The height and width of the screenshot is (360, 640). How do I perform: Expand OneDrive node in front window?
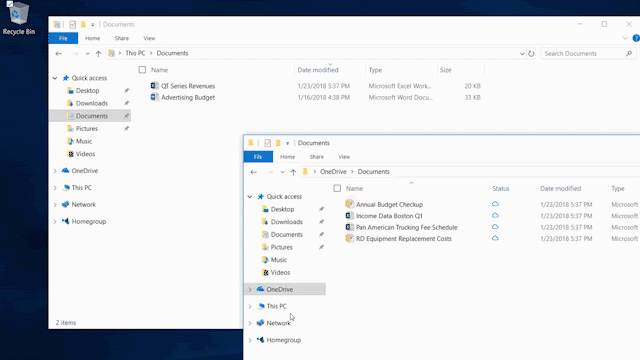[x=250, y=289]
